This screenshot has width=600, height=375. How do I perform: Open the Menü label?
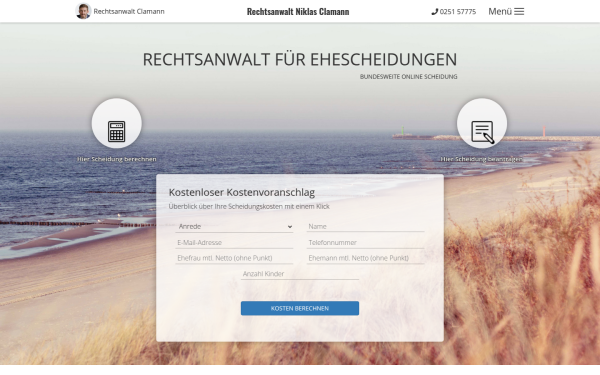(x=500, y=11)
